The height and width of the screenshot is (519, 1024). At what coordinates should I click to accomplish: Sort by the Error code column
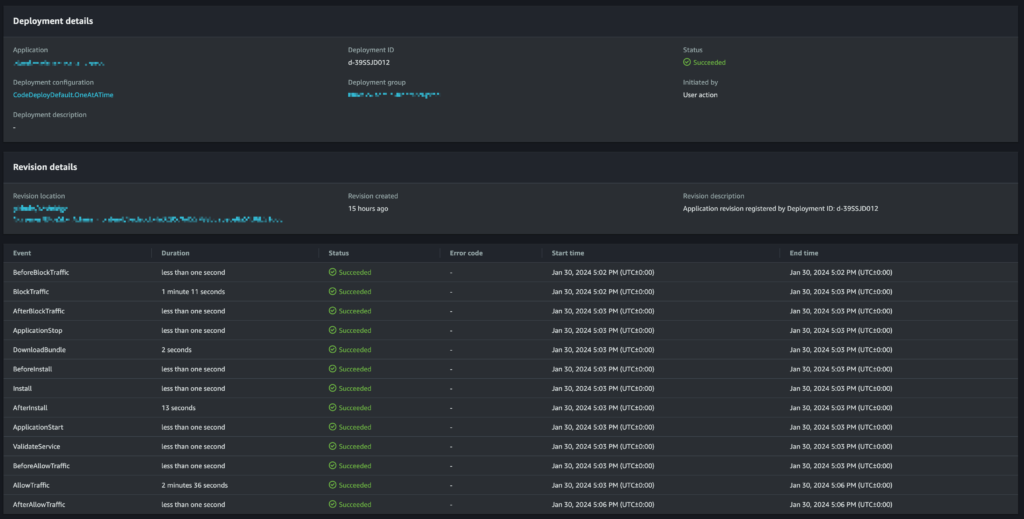pyautogui.click(x=466, y=253)
